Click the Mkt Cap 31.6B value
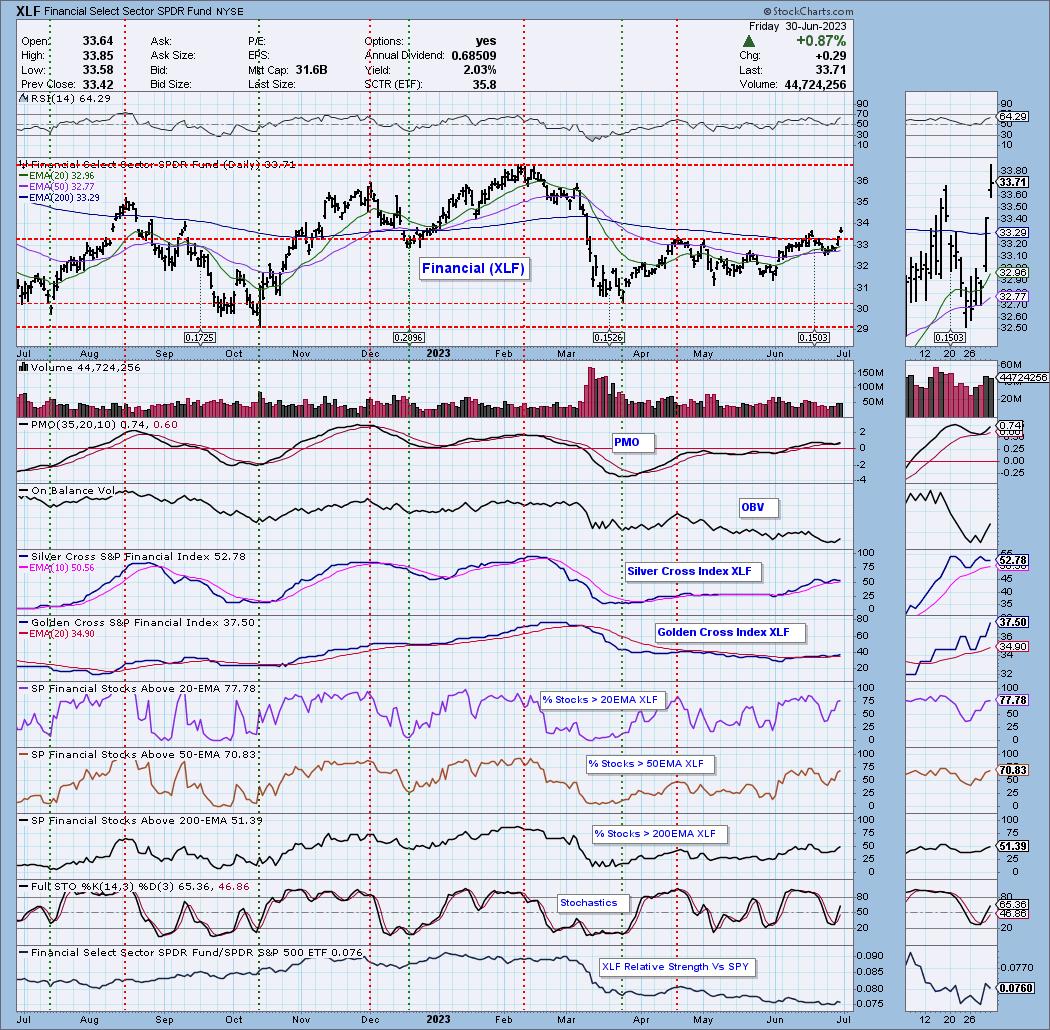This screenshot has height=1030, width=1050. [x=311, y=70]
